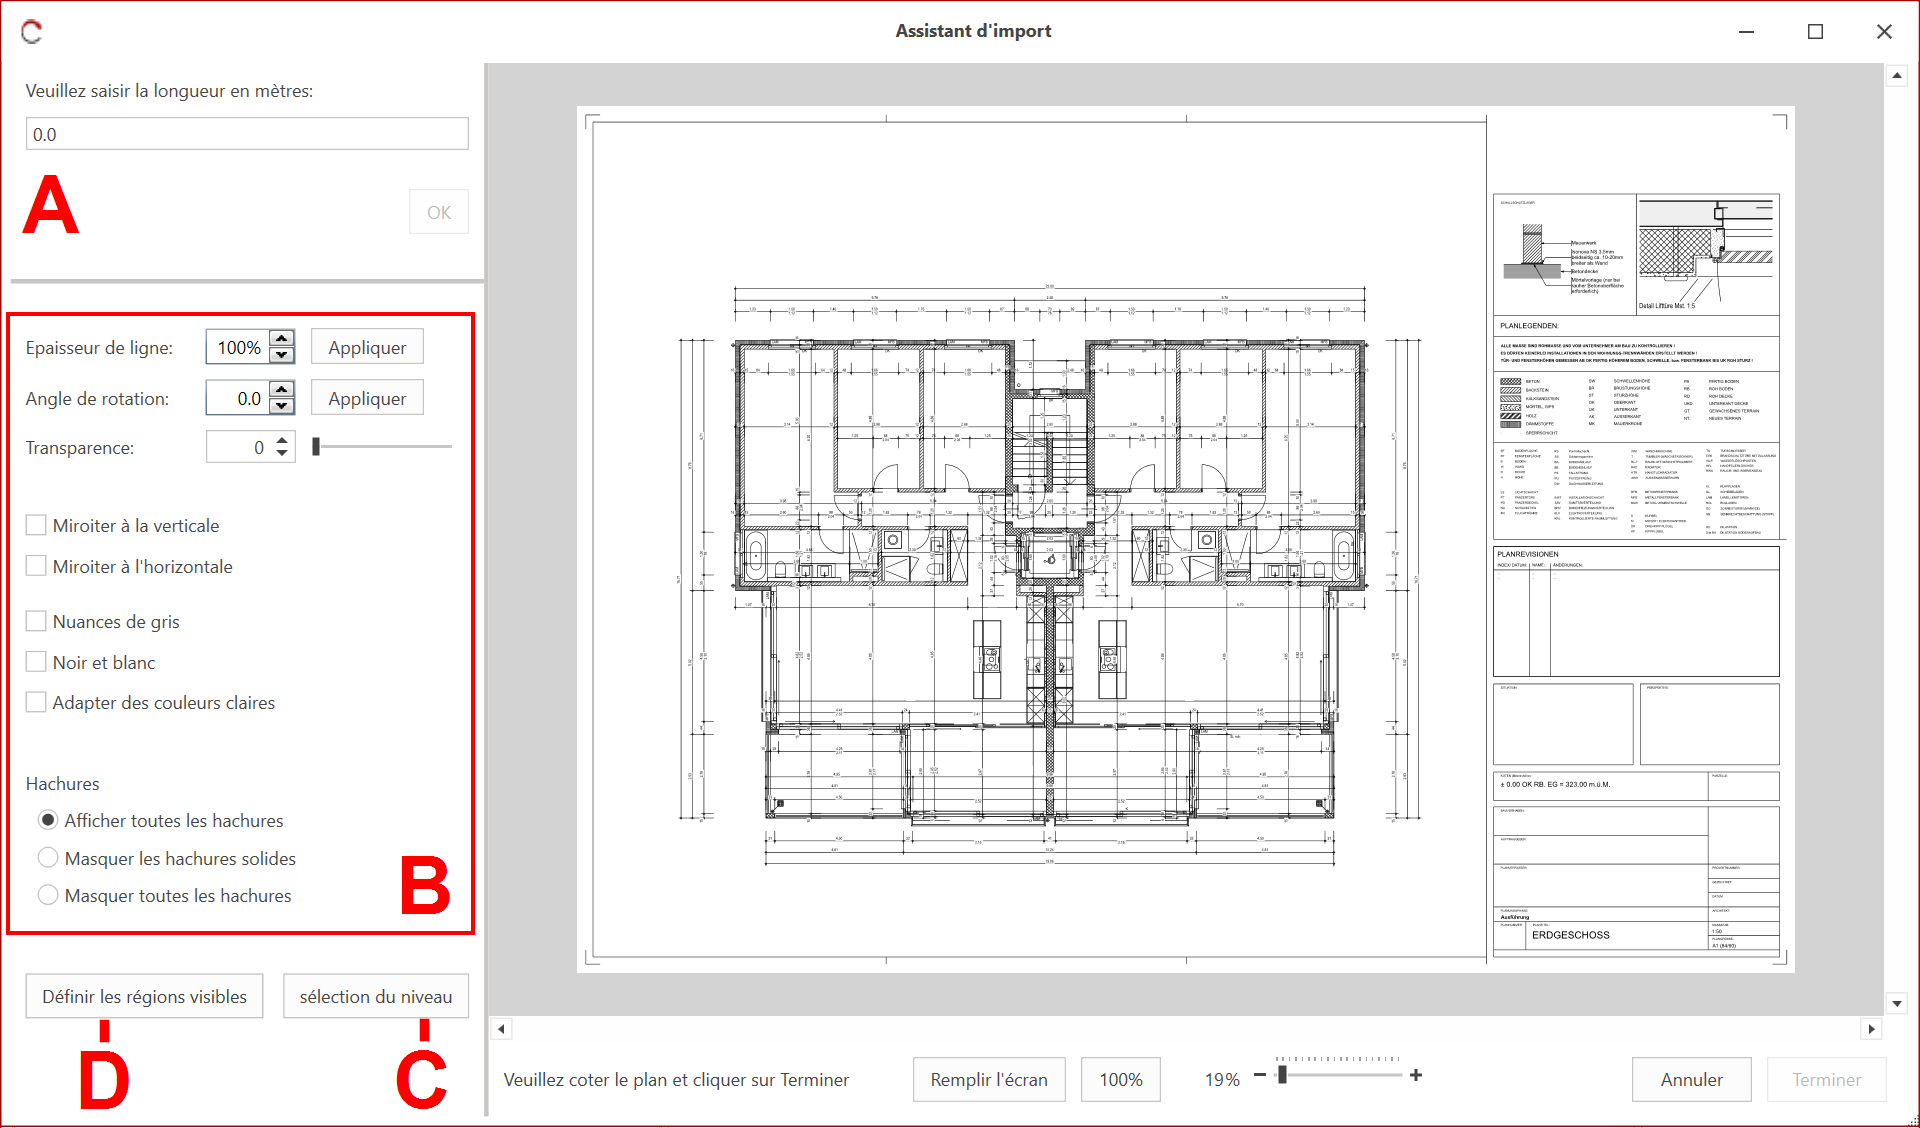Toggle Nuances de gris checkbox
The height and width of the screenshot is (1128, 1920).
coord(36,621)
